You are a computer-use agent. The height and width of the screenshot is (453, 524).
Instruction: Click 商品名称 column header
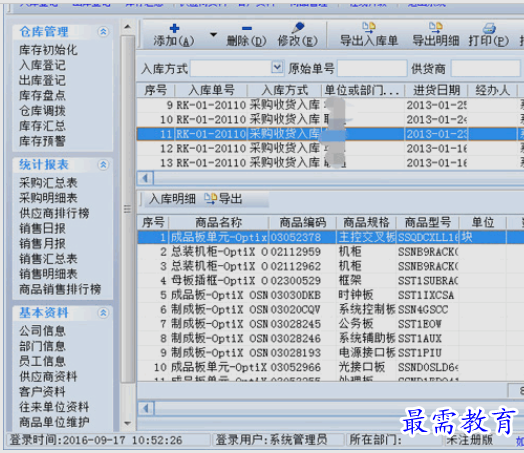pyautogui.click(x=219, y=222)
